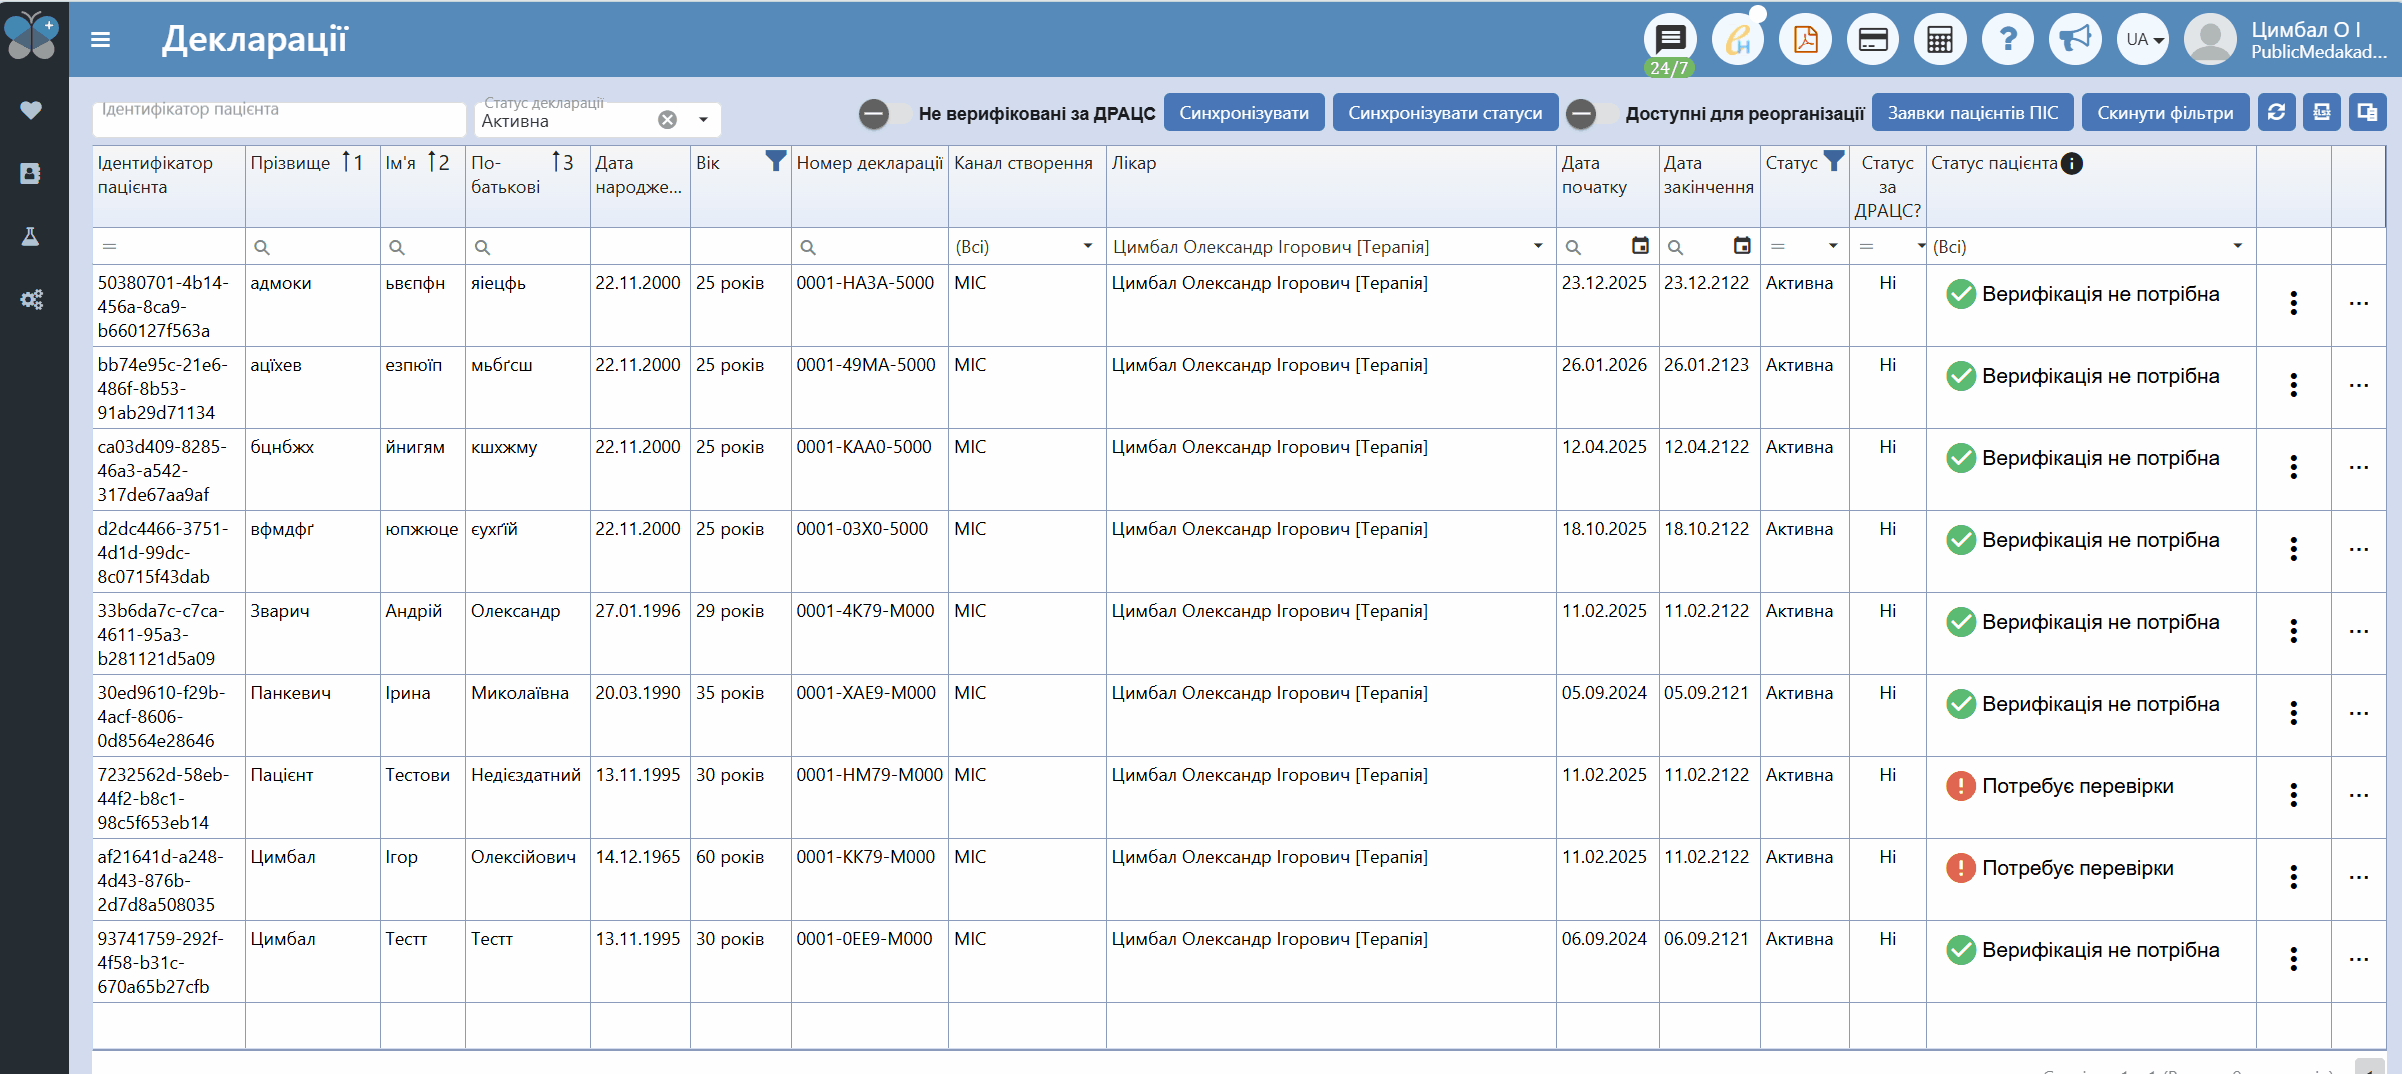The height and width of the screenshot is (1074, 2402).
Task: Click the По-батькові column filter field
Action: pyautogui.click(x=528, y=247)
